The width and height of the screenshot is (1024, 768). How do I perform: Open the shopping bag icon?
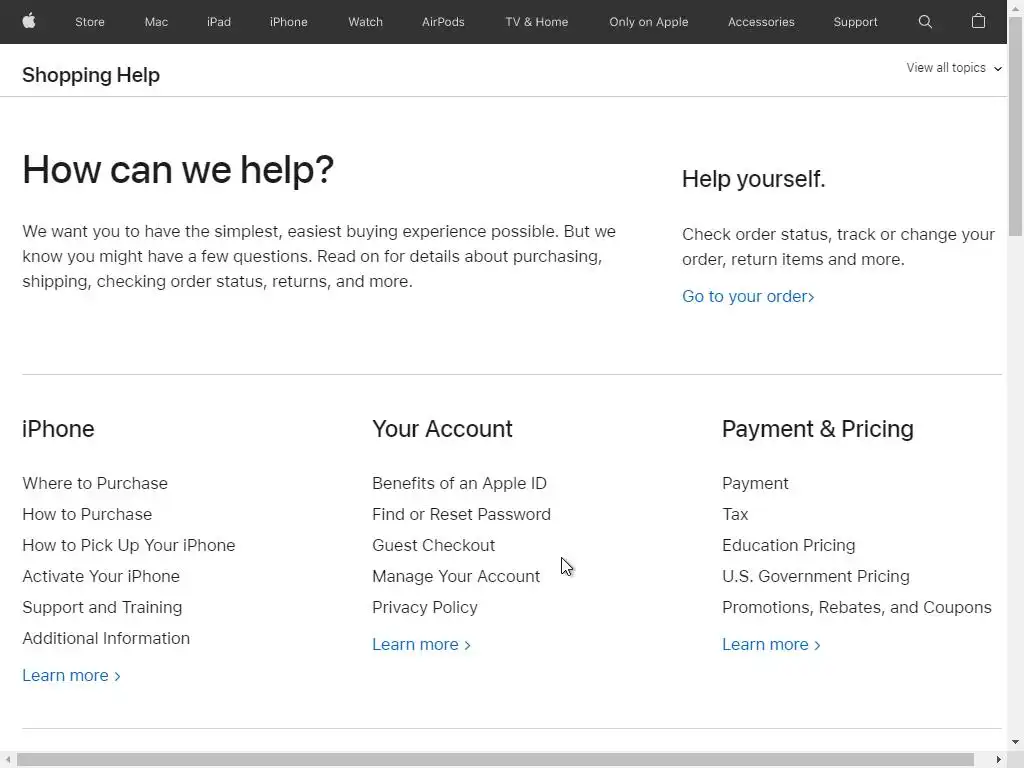click(x=978, y=21)
